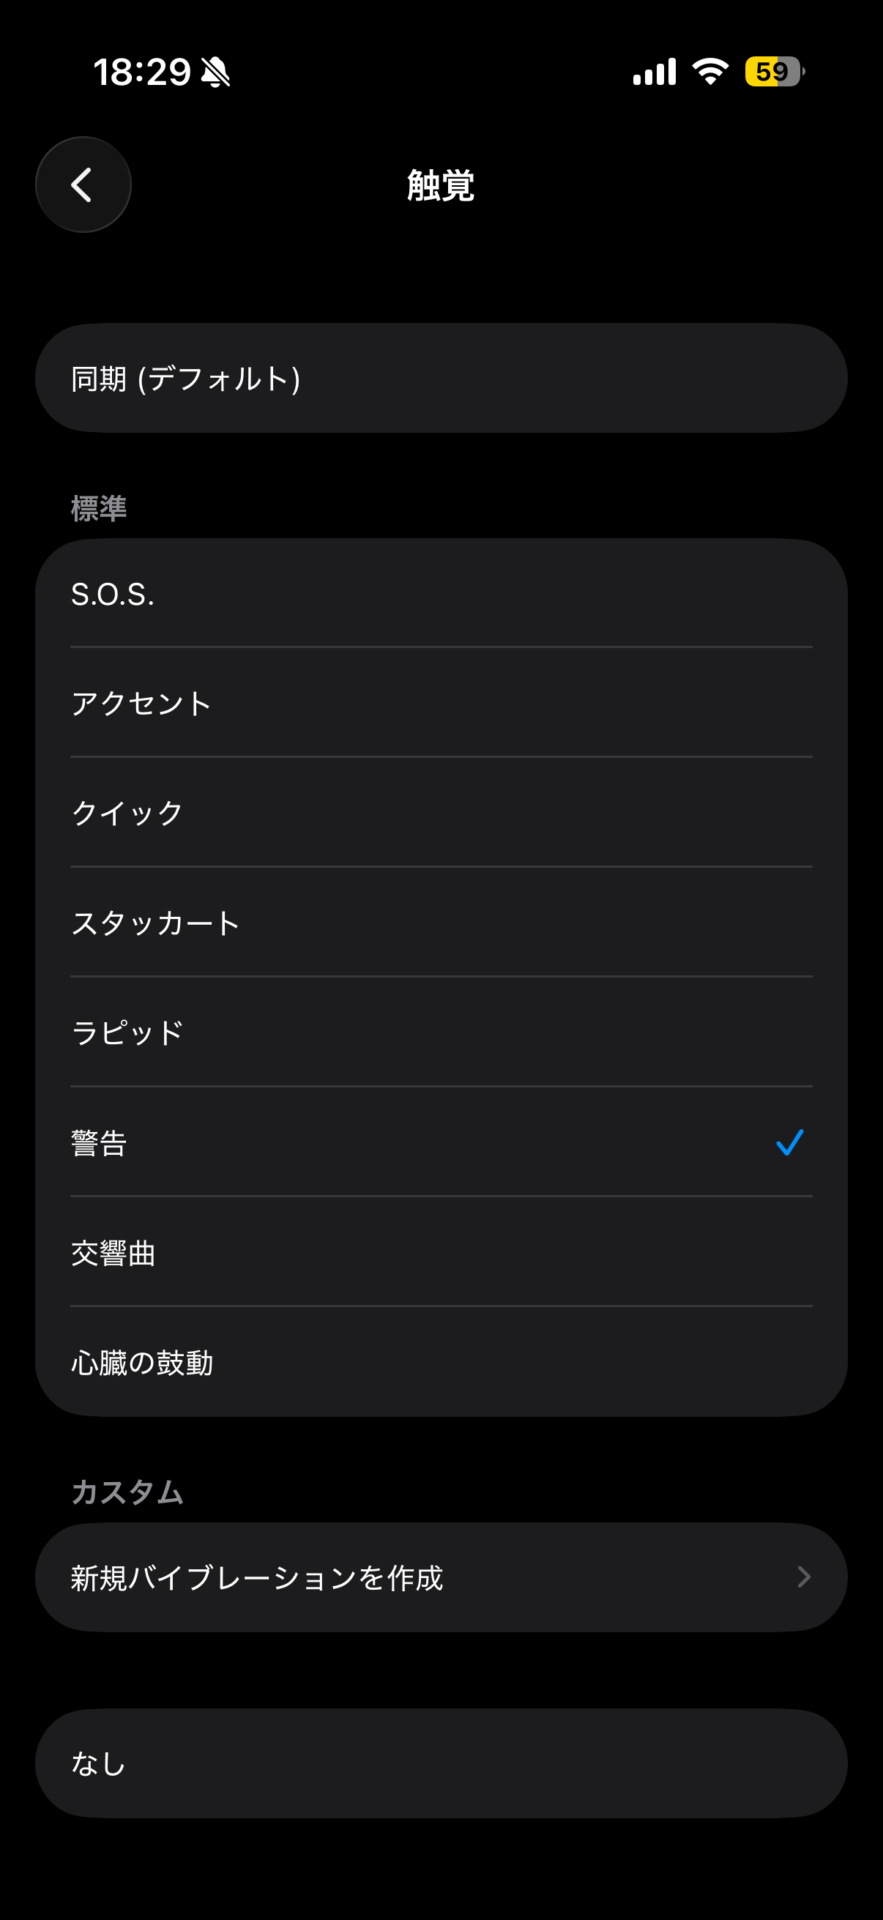Tap the battery level indicator

(x=774, y=72)
